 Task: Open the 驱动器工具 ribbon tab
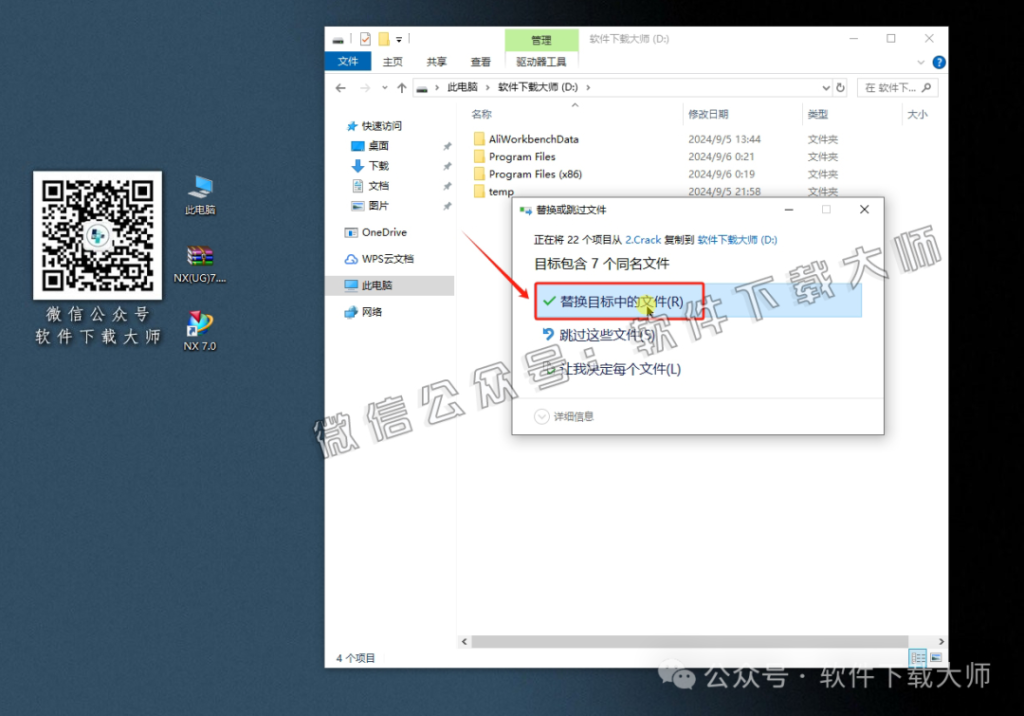pyautogui.click(x=542, y=61)
